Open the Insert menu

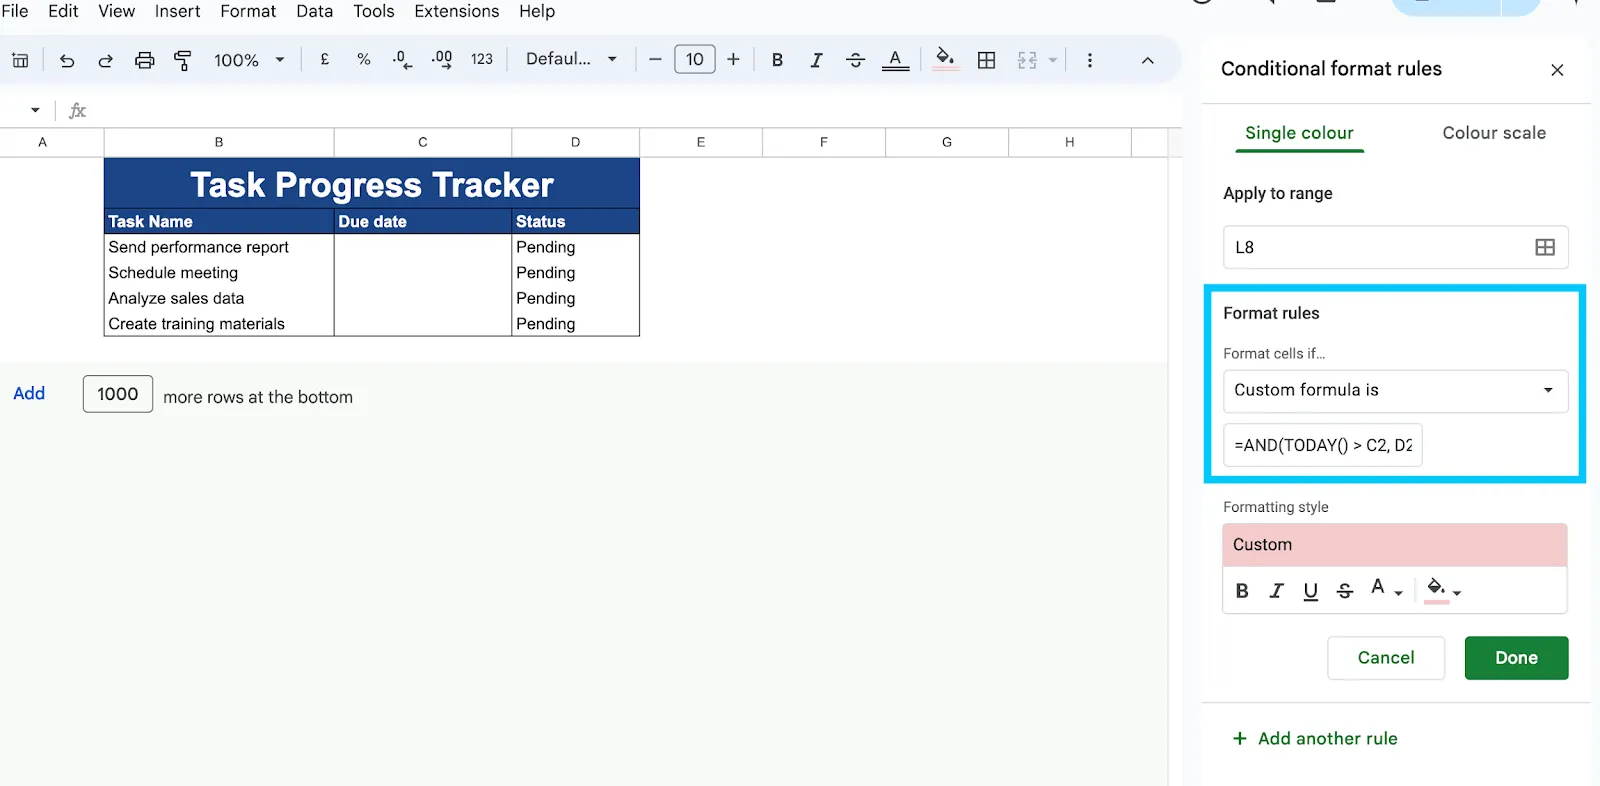pos(177,11)
